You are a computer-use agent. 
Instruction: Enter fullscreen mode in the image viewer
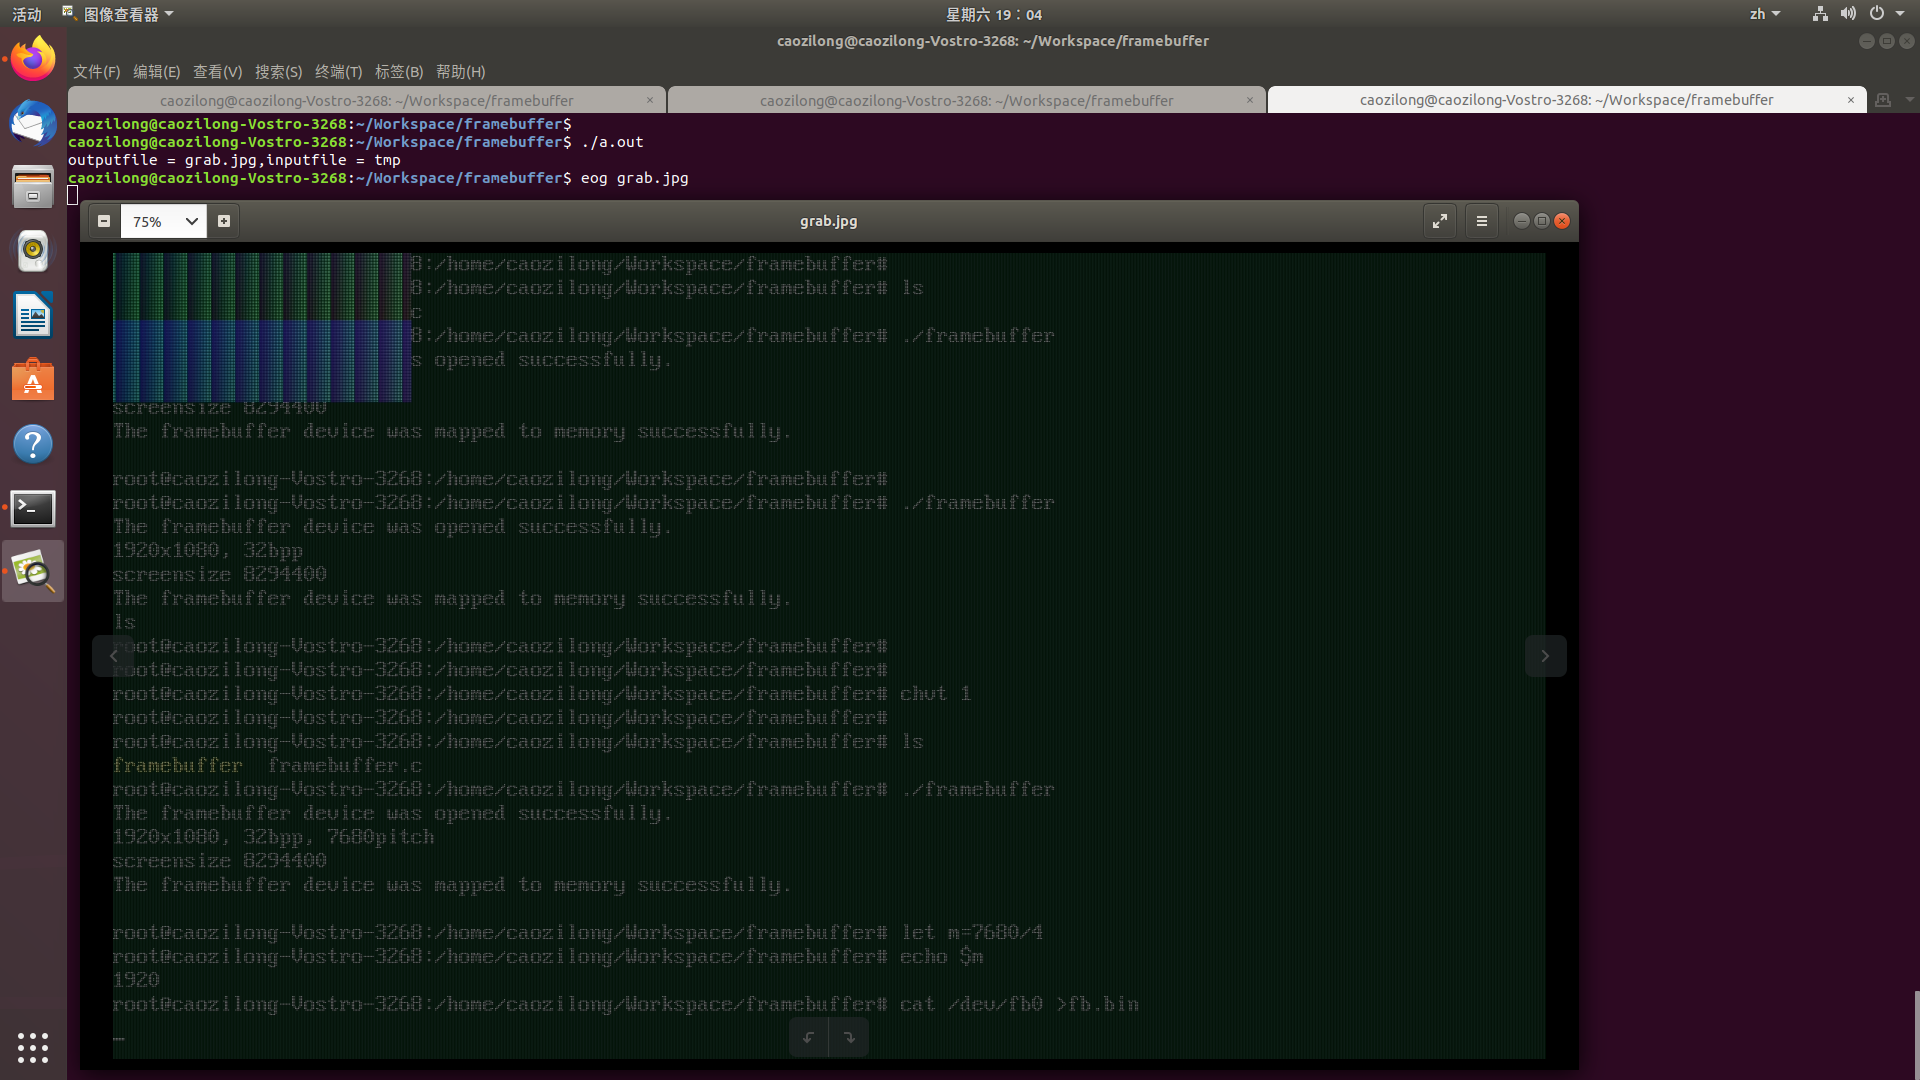[1440, 220]
